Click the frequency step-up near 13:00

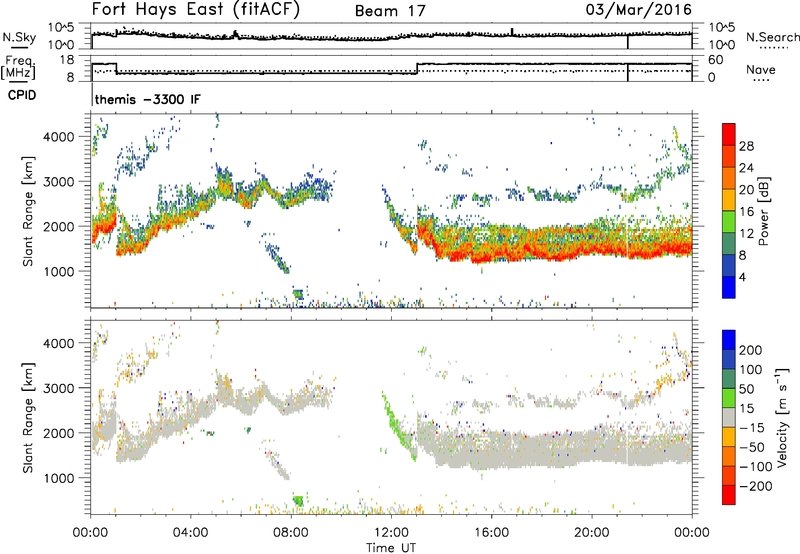pos(417,68)
